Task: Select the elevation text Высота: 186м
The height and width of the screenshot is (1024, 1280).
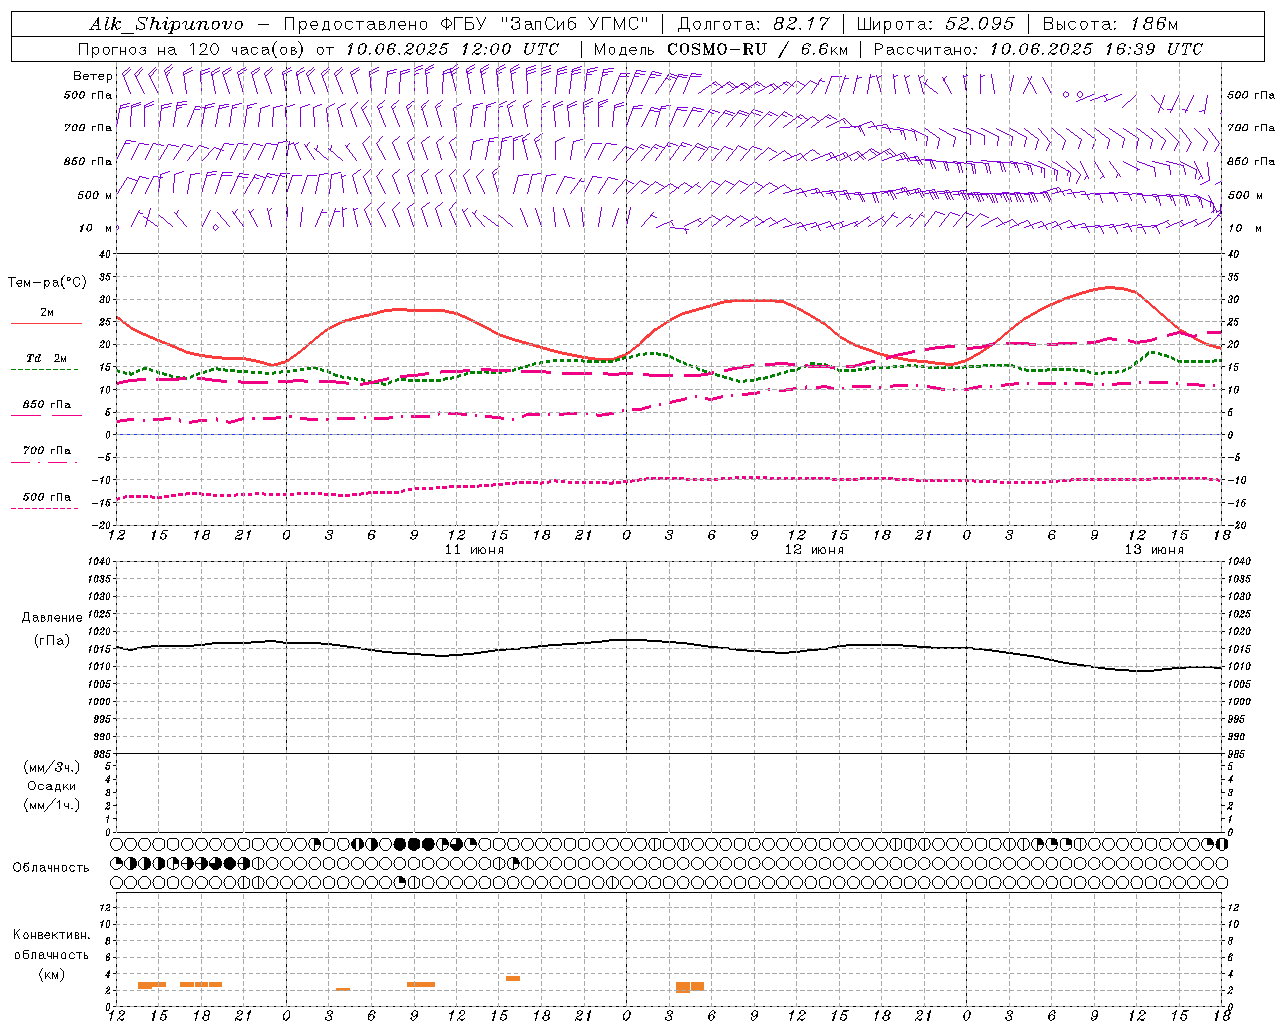Action: click(x=1110, y=24)
